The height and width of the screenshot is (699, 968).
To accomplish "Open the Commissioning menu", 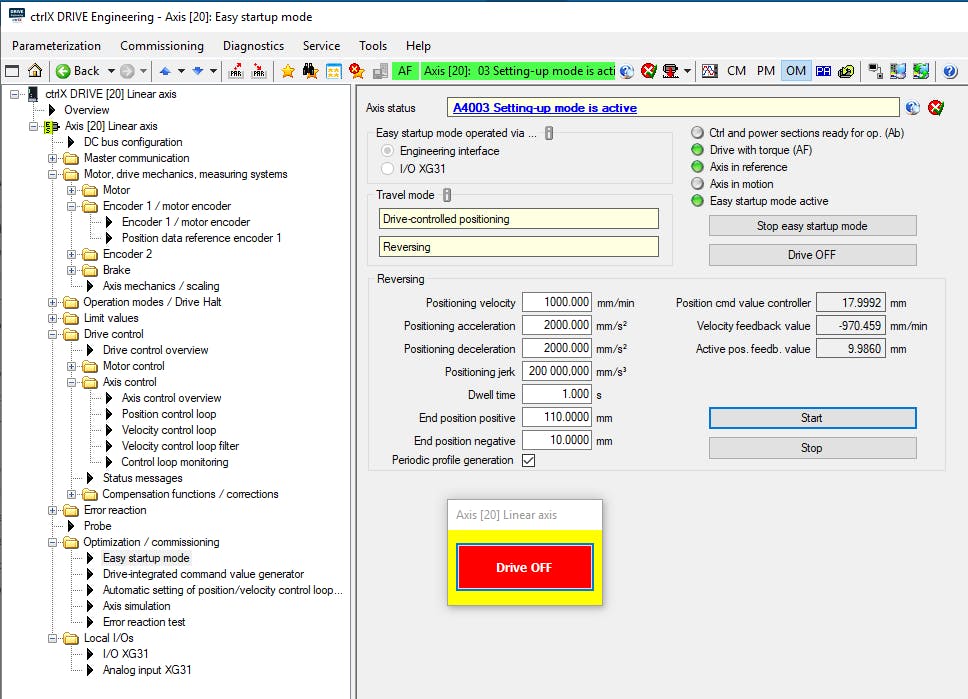I will click(162, 46).
